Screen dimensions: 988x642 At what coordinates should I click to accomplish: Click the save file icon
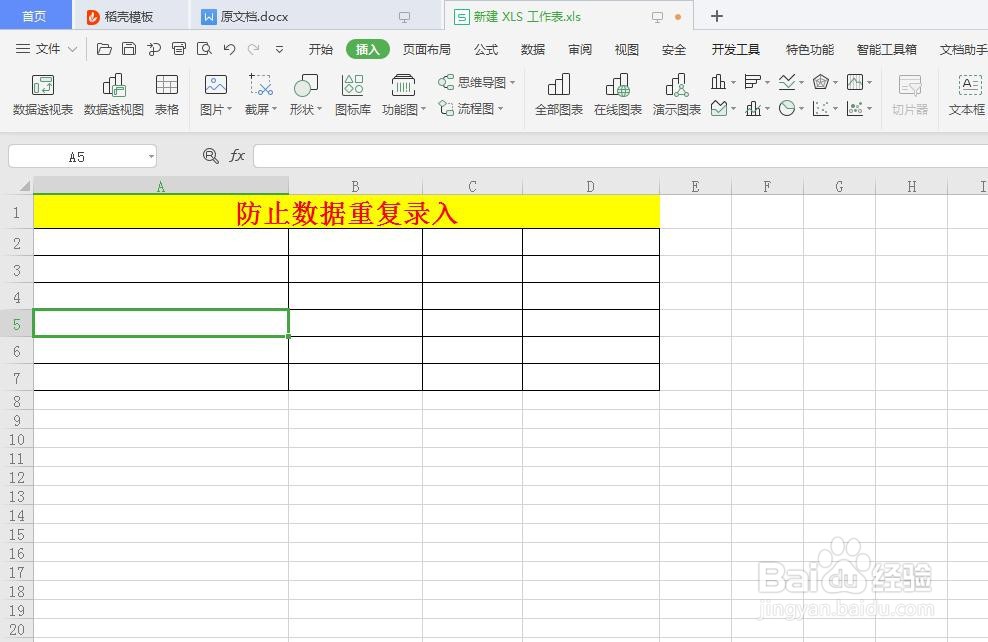pos(130,48)
